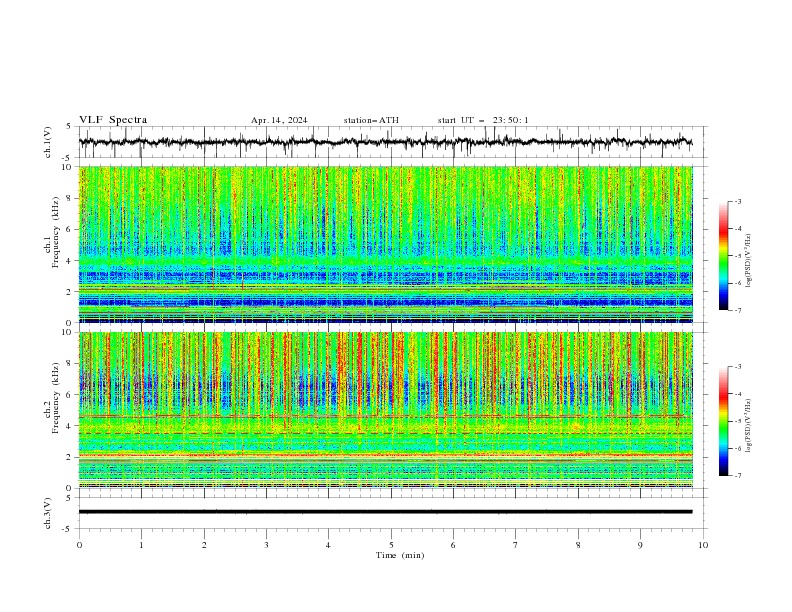Click the ch.2 spectrogram color scale bar
The height and width of the screenshot is (612, 792).
[723, 421]
